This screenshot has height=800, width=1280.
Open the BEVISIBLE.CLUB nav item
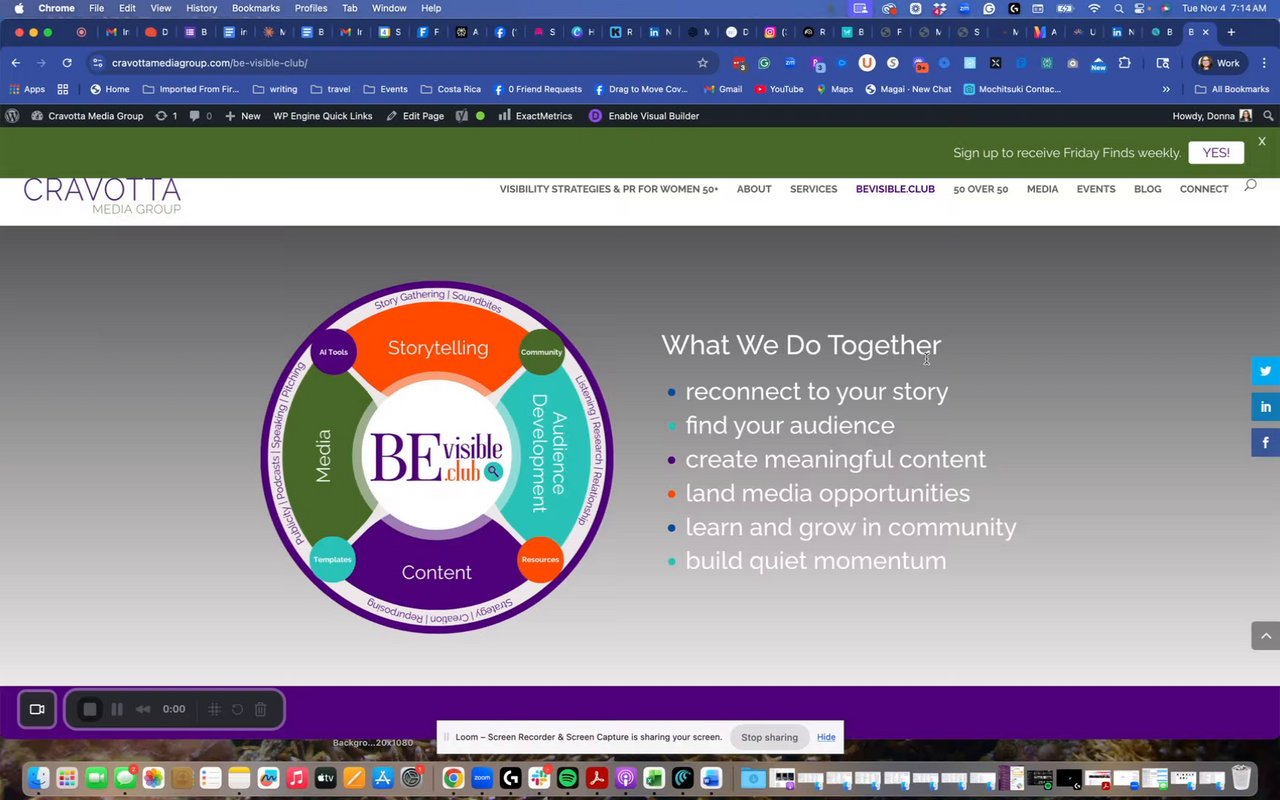[x=895, y=189]
